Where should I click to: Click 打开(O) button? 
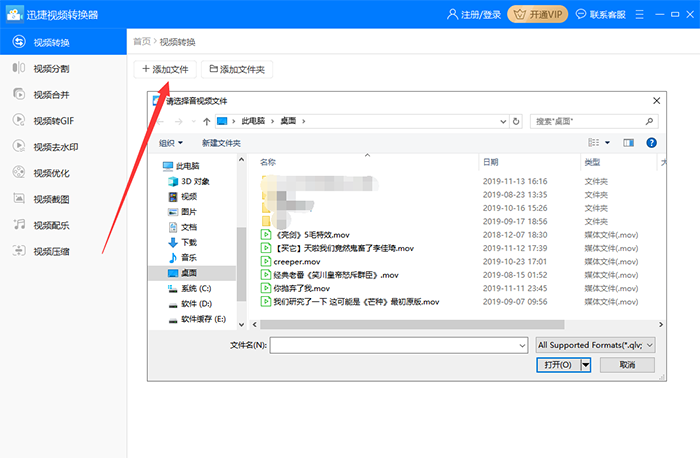pos(558,365)
